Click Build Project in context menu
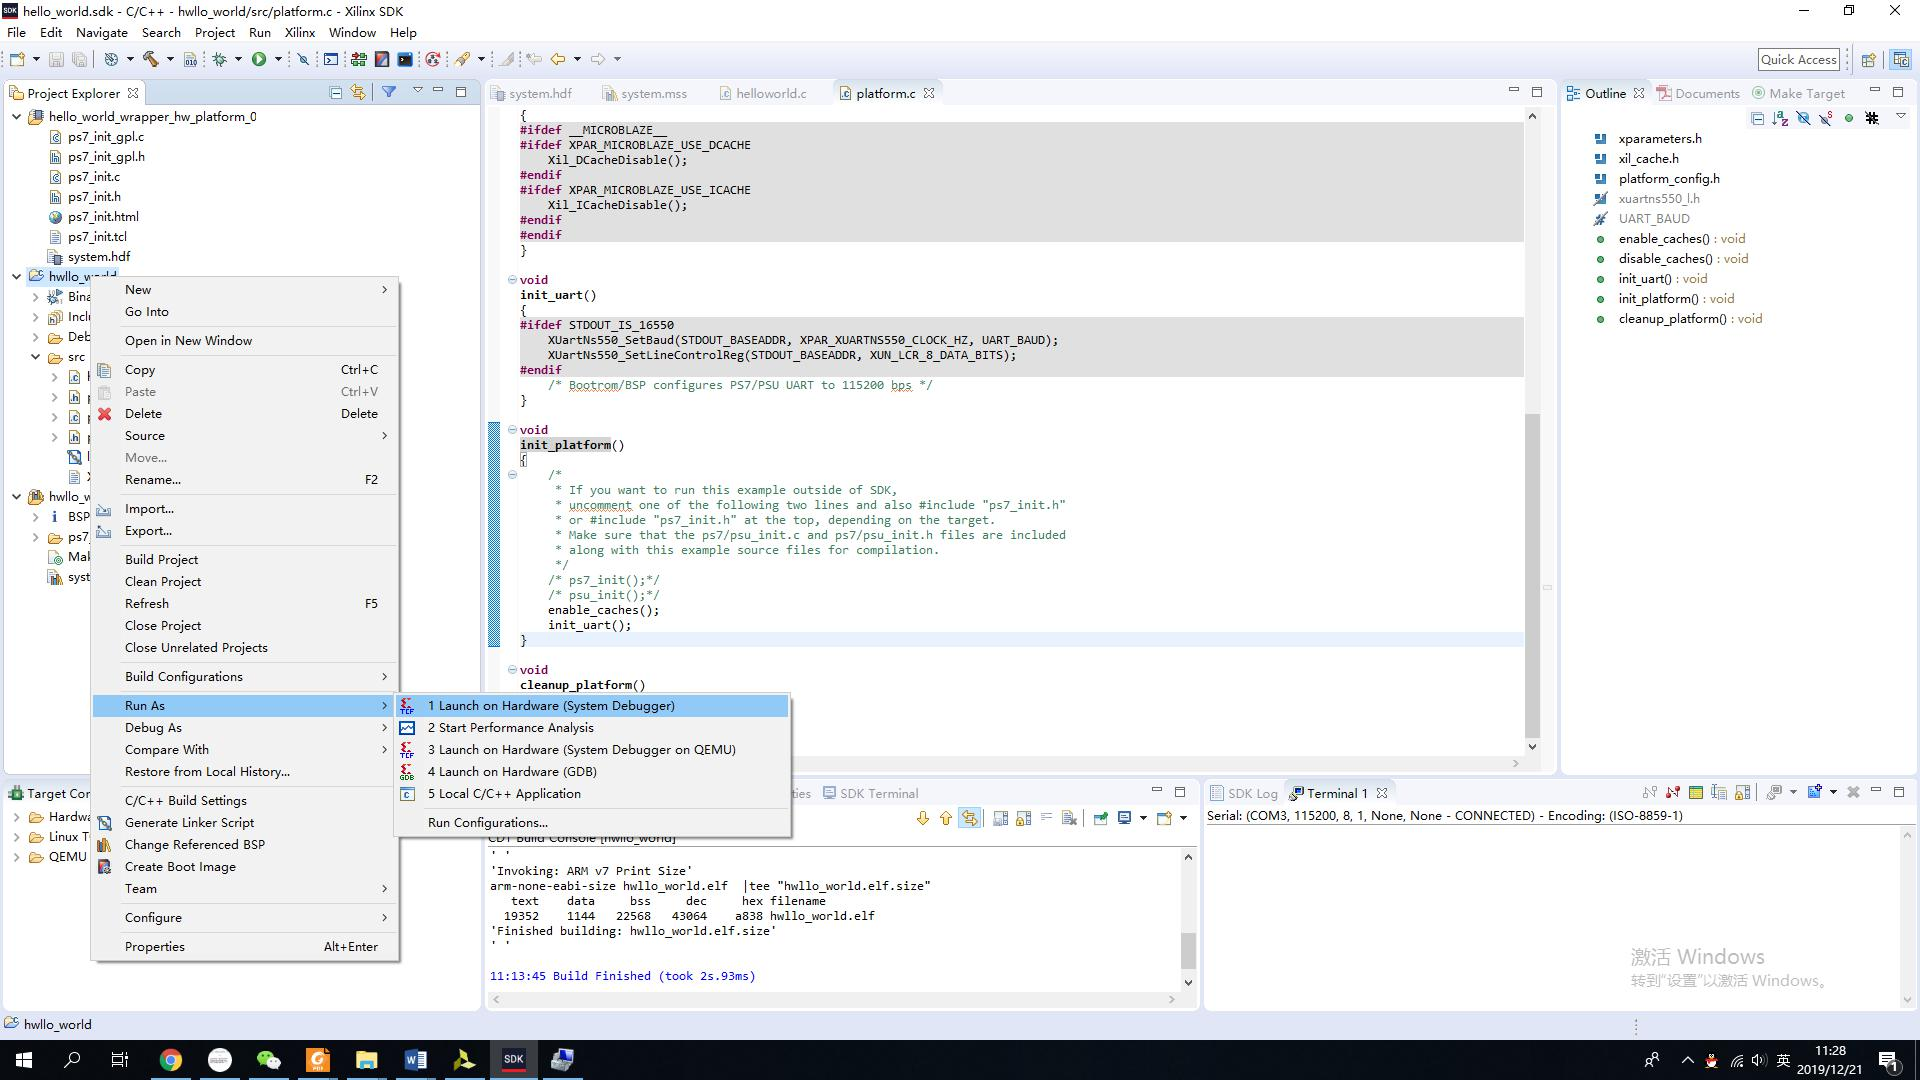1920x1080 pixels. click(x=245, y=560)
